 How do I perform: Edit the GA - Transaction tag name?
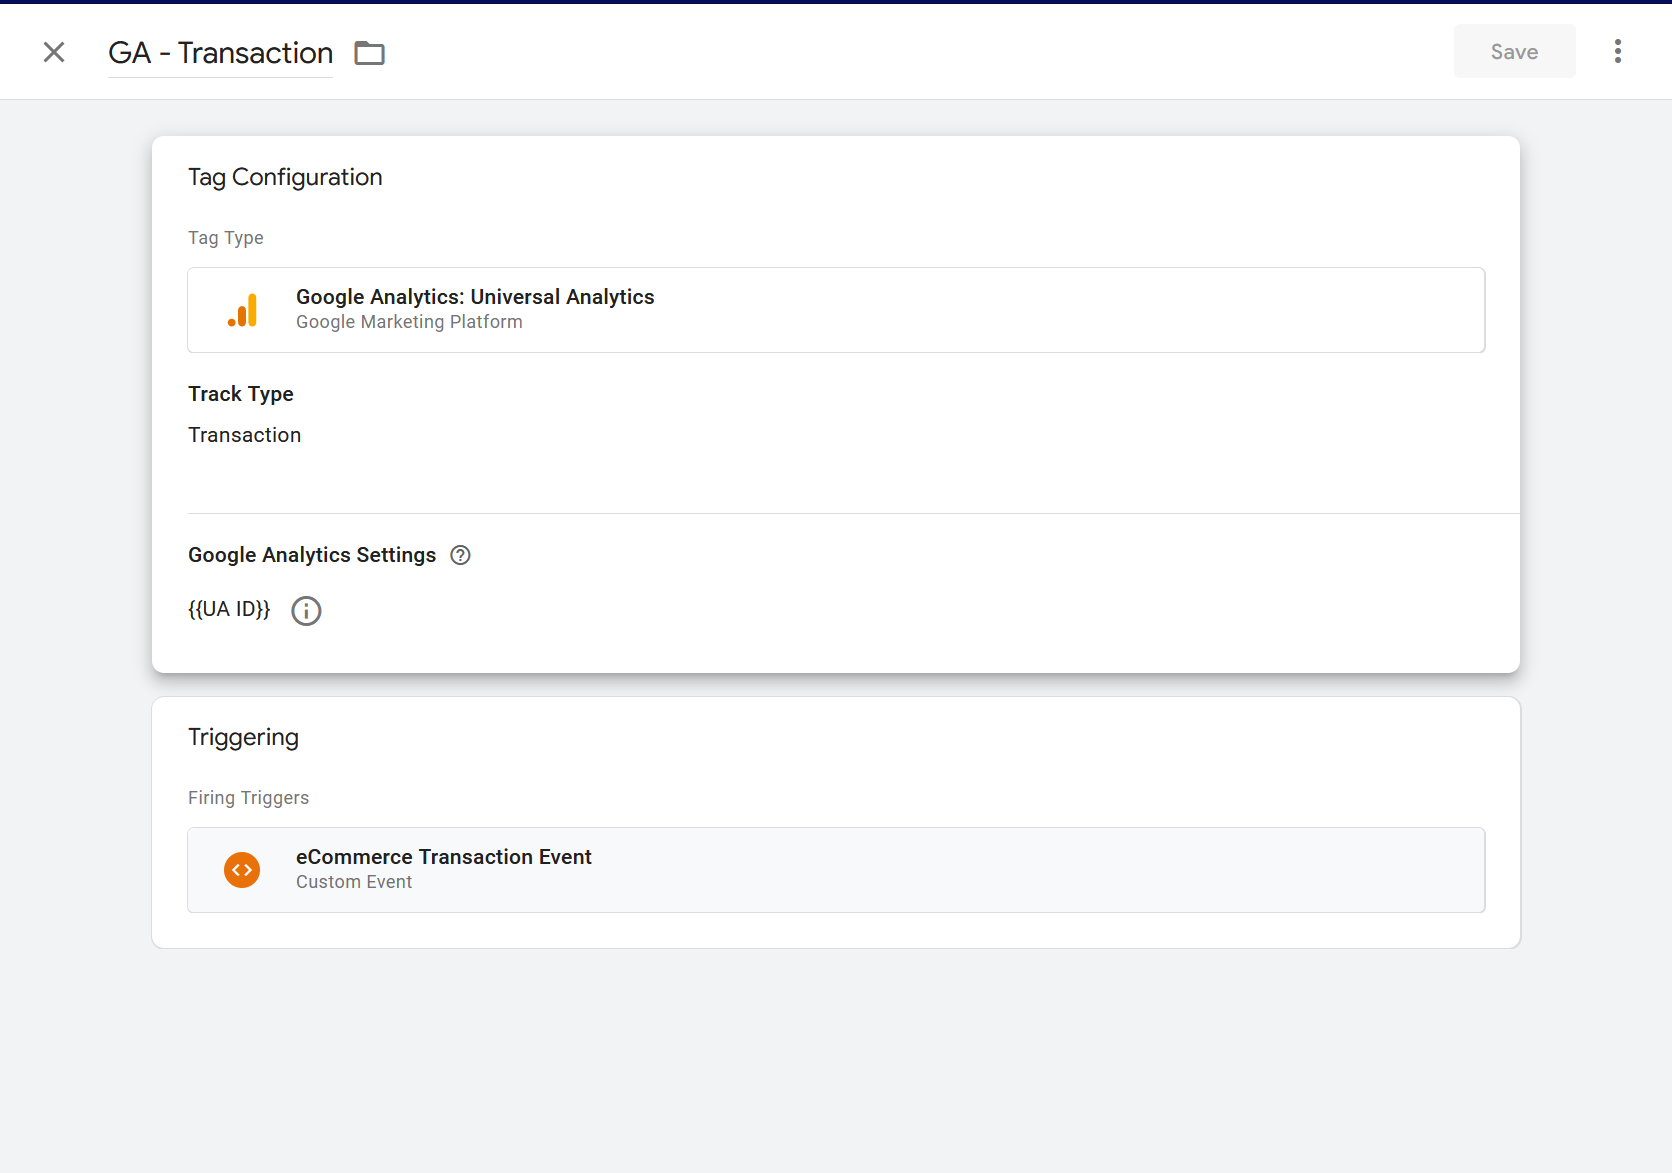[x=220, y=53]
